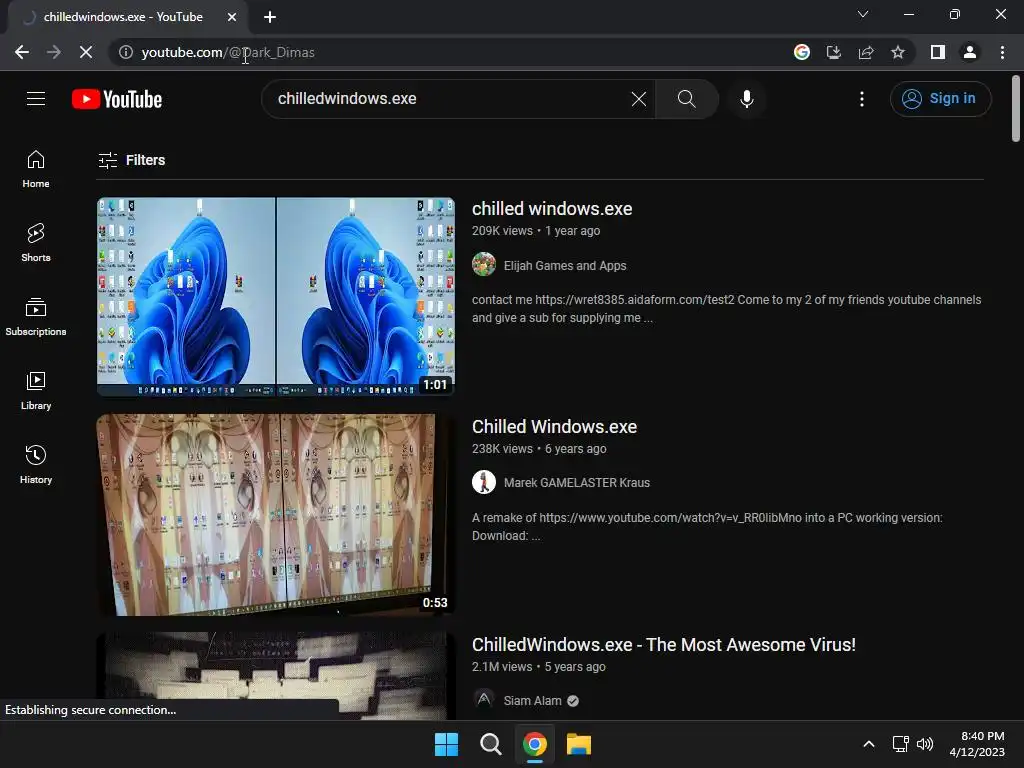
Task: Open Chrome profile icon
Action: point(970,52)
